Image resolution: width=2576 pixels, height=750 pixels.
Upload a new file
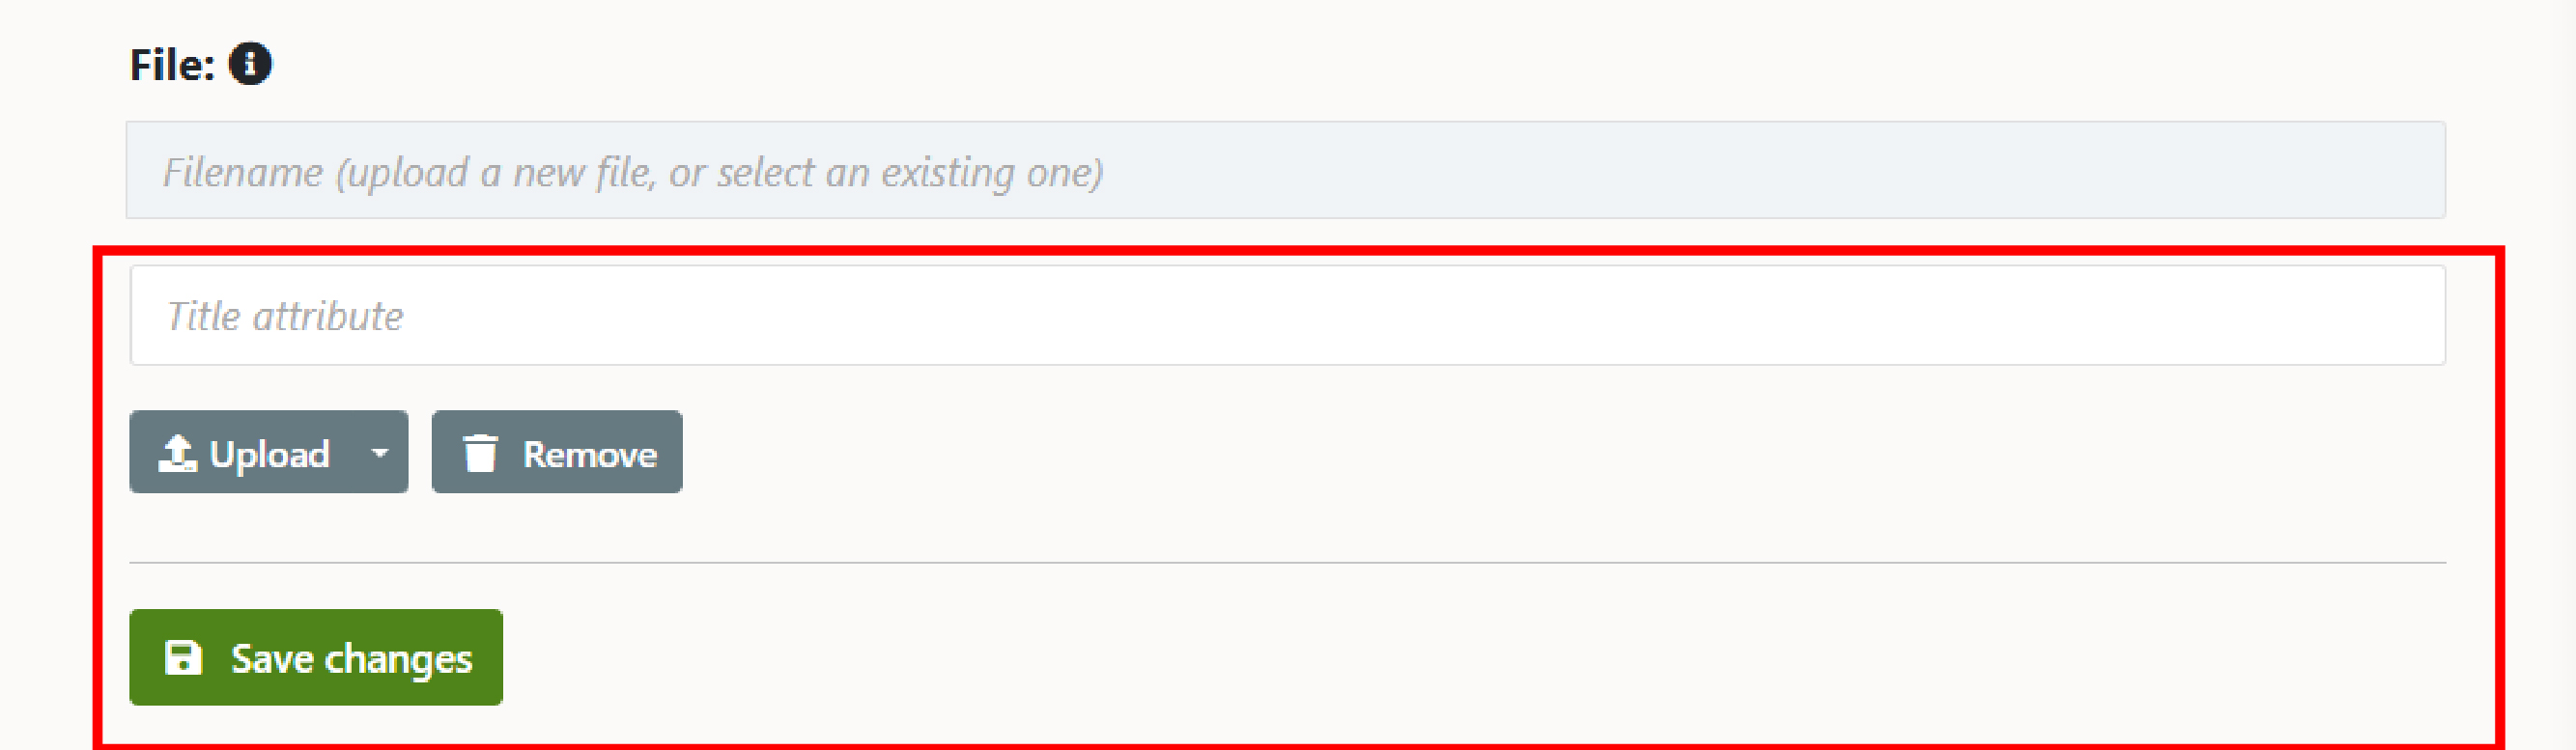point(243,452)
